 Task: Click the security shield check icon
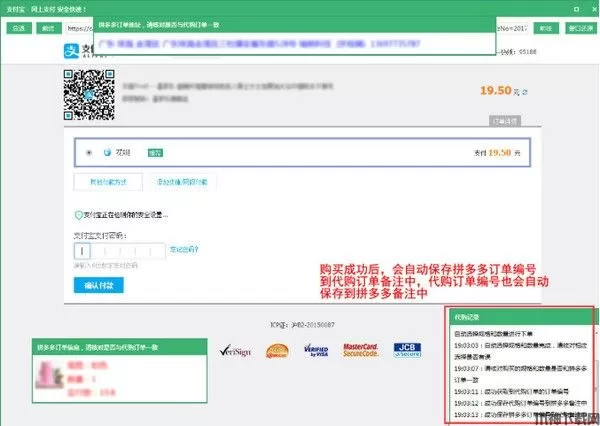(x=78, y=215)
